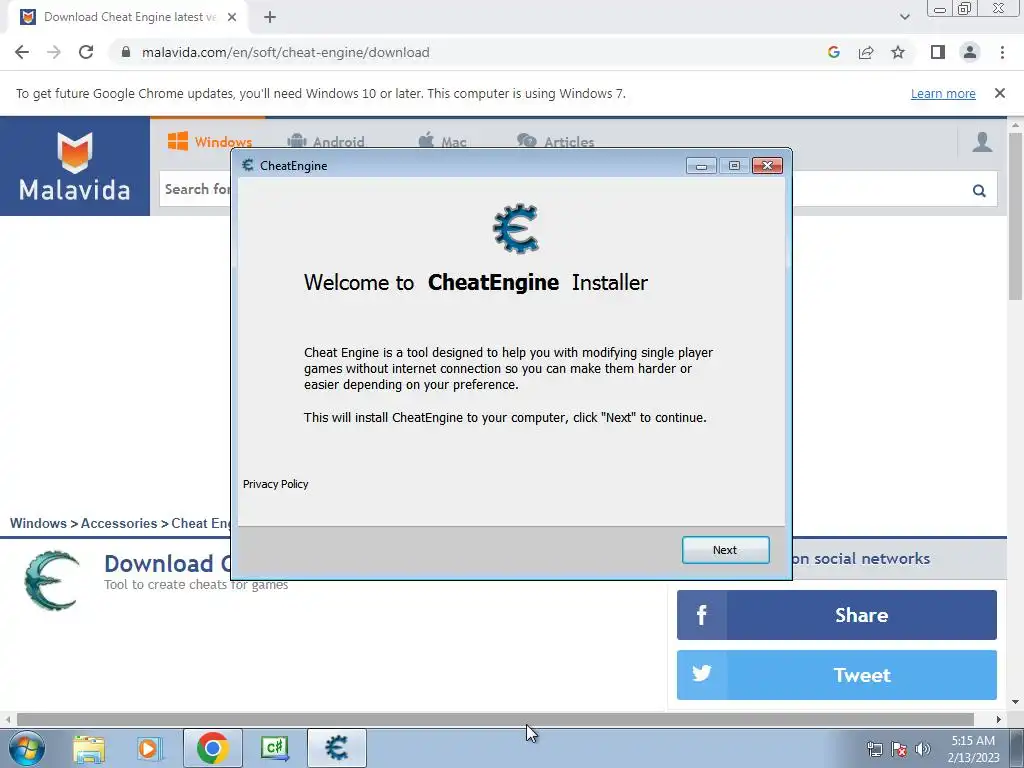Open Chrome profile avatar

(x=970, y=52)
